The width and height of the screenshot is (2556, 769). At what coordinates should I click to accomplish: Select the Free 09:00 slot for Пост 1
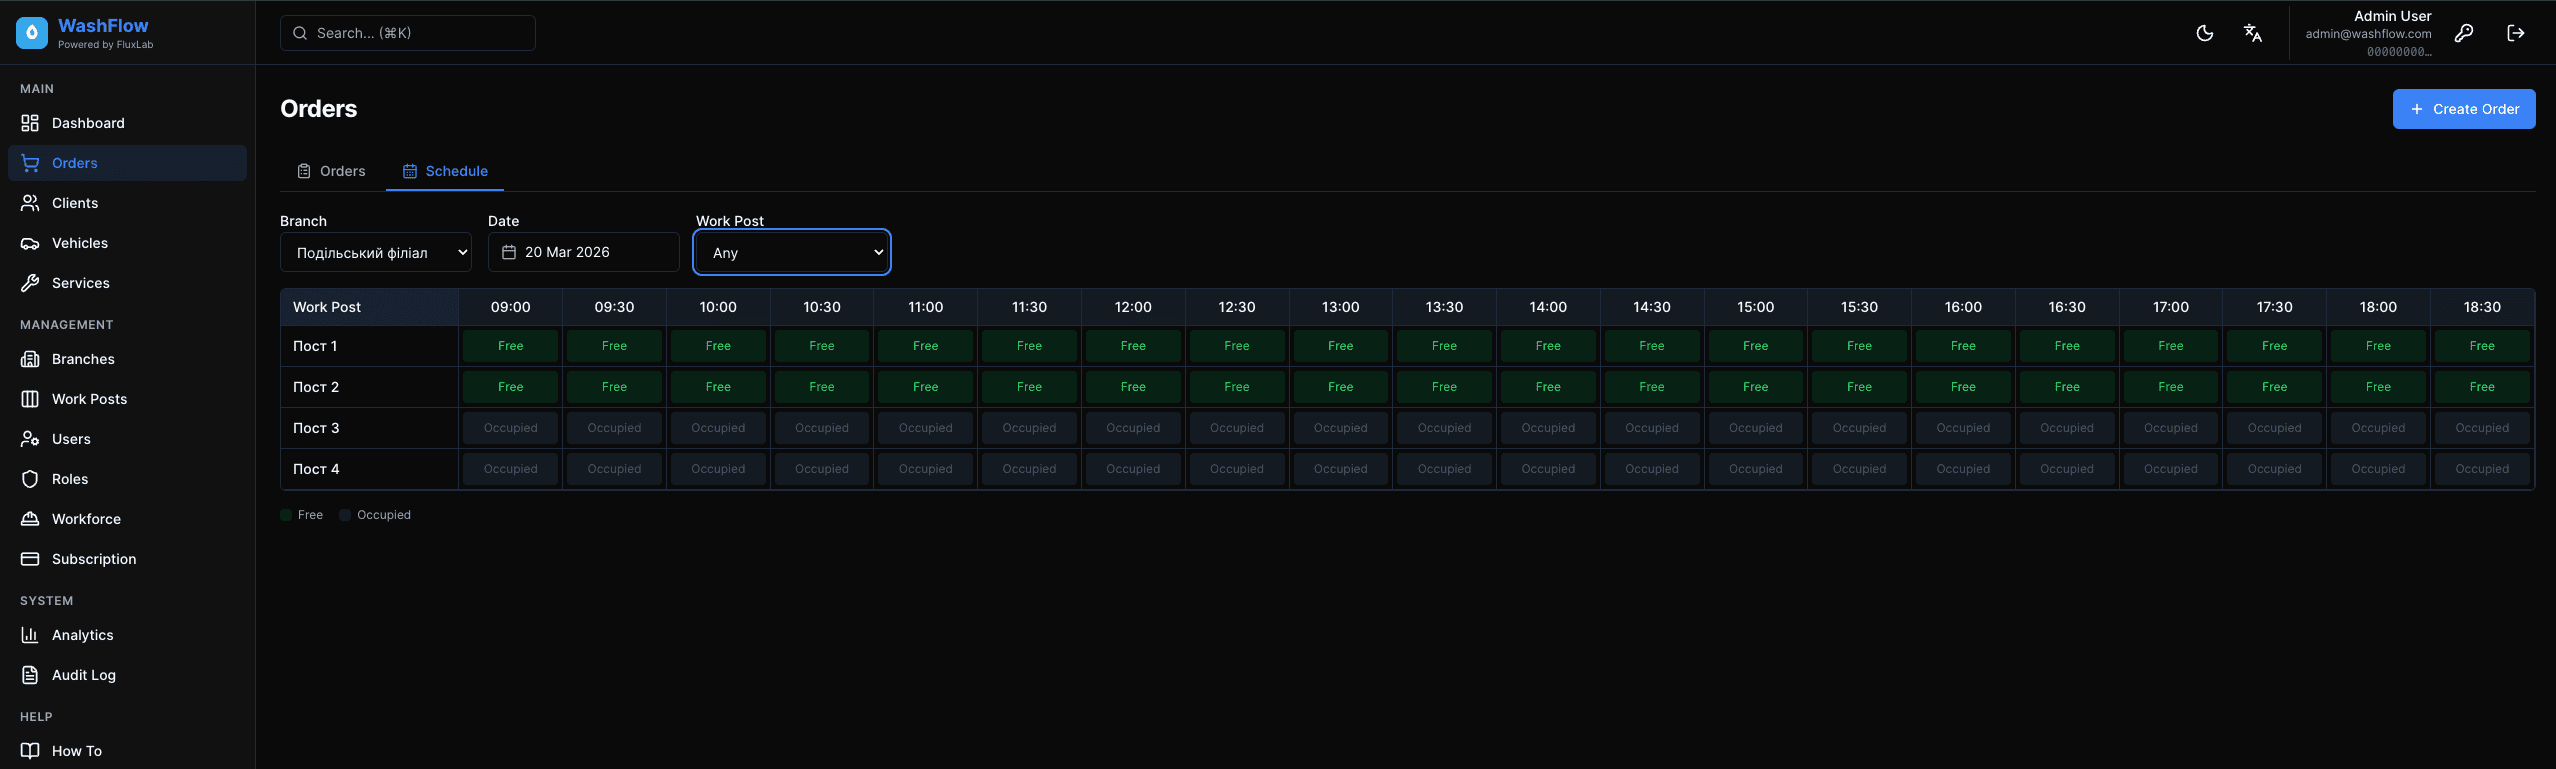[510, 346]
